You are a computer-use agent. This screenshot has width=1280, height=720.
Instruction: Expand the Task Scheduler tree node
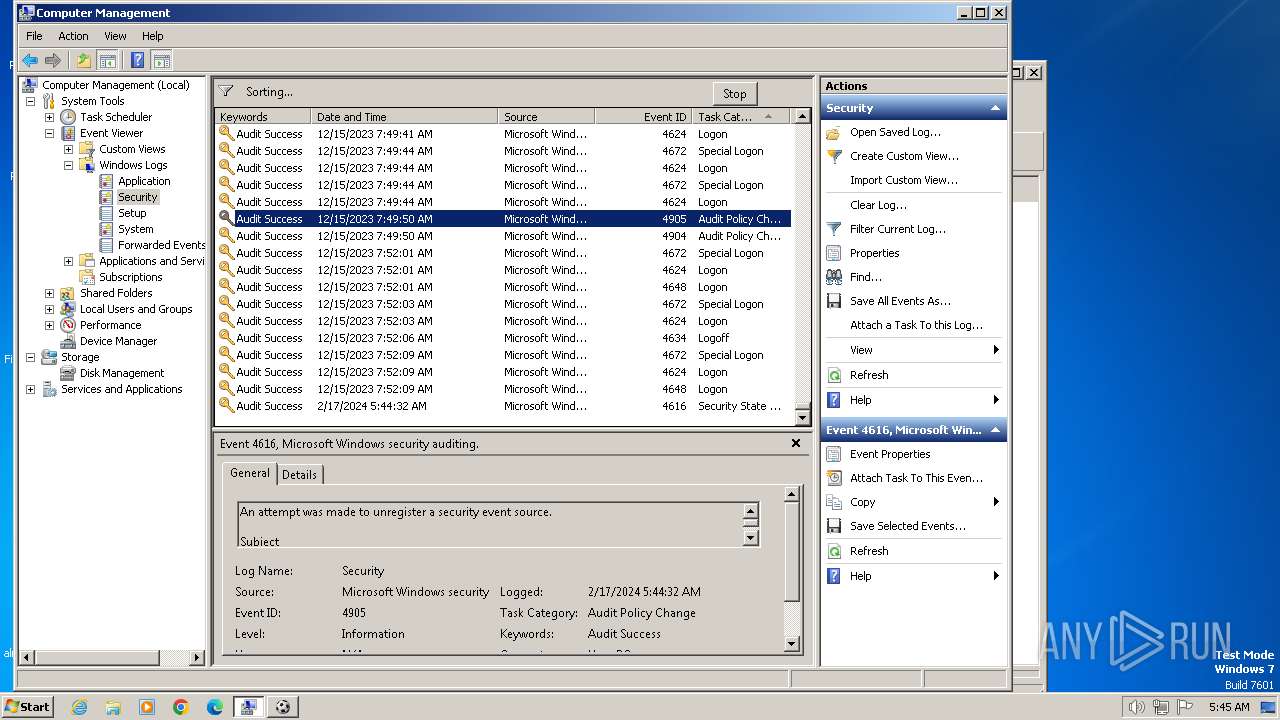tap(49, 117)
